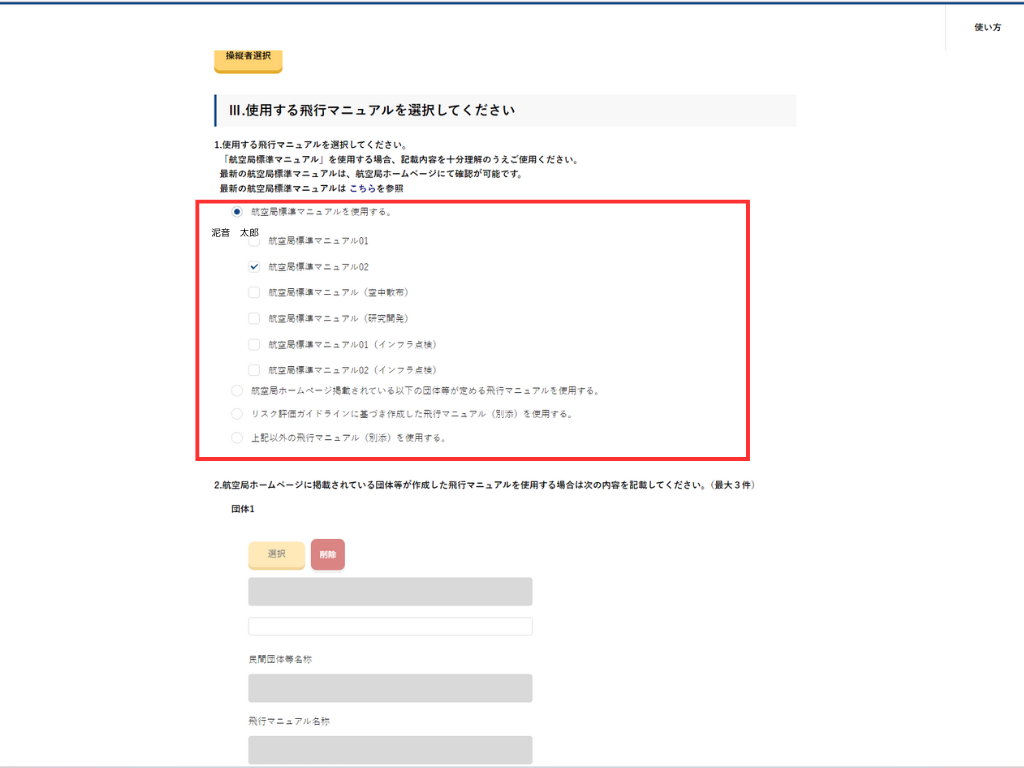Check the 航空局標準マニュアル01 checkbox

point(254,241)
